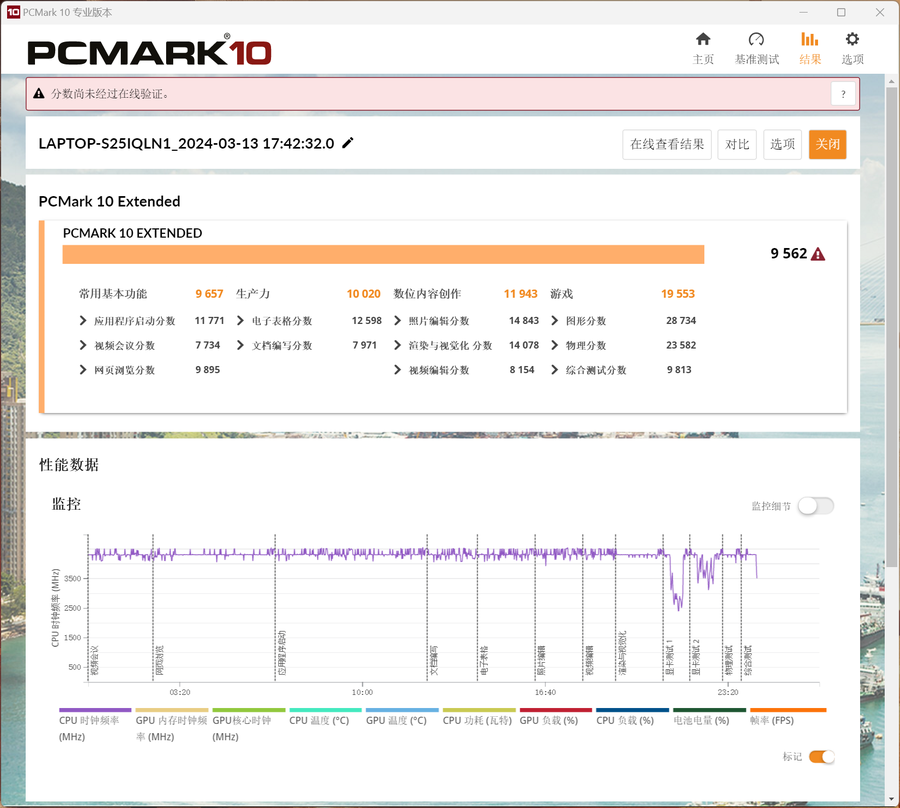Image resolution: width=900 pixels, height=808 pixels.
Task: Open the 选项 button next to 对比
Action: tap(782, 144)
